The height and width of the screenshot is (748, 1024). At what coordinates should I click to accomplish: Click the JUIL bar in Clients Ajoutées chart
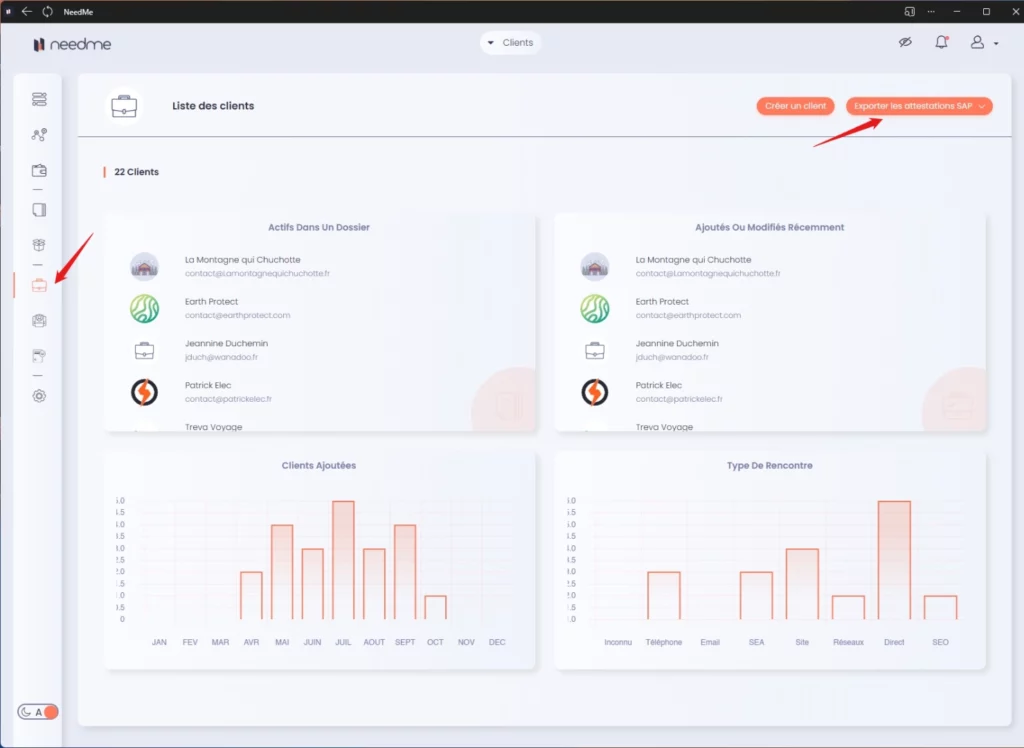(343, 560)
